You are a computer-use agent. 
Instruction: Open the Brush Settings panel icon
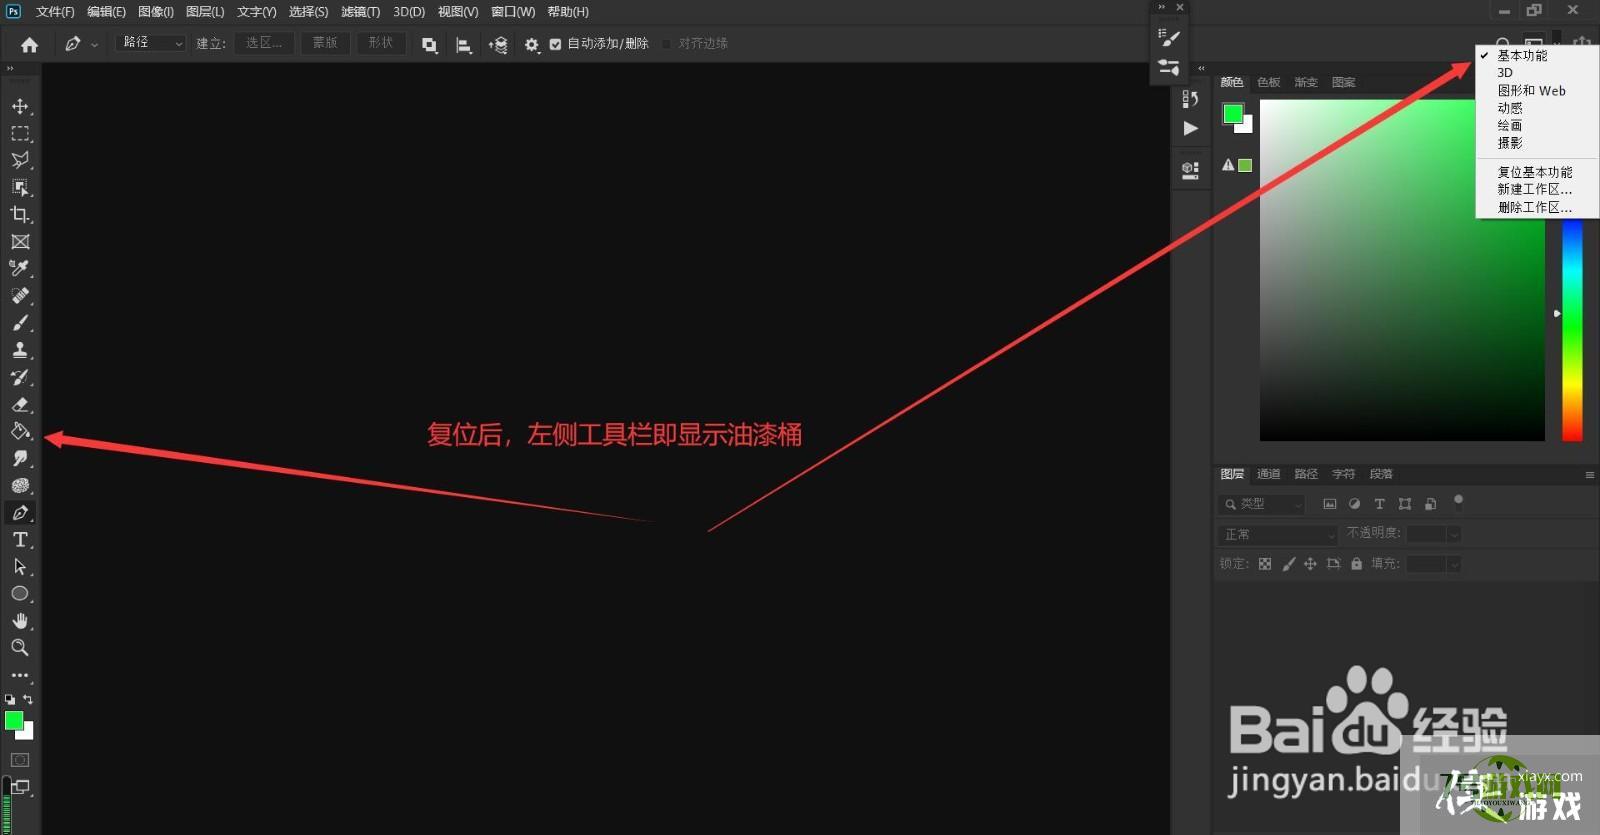tap(1168, 38)
